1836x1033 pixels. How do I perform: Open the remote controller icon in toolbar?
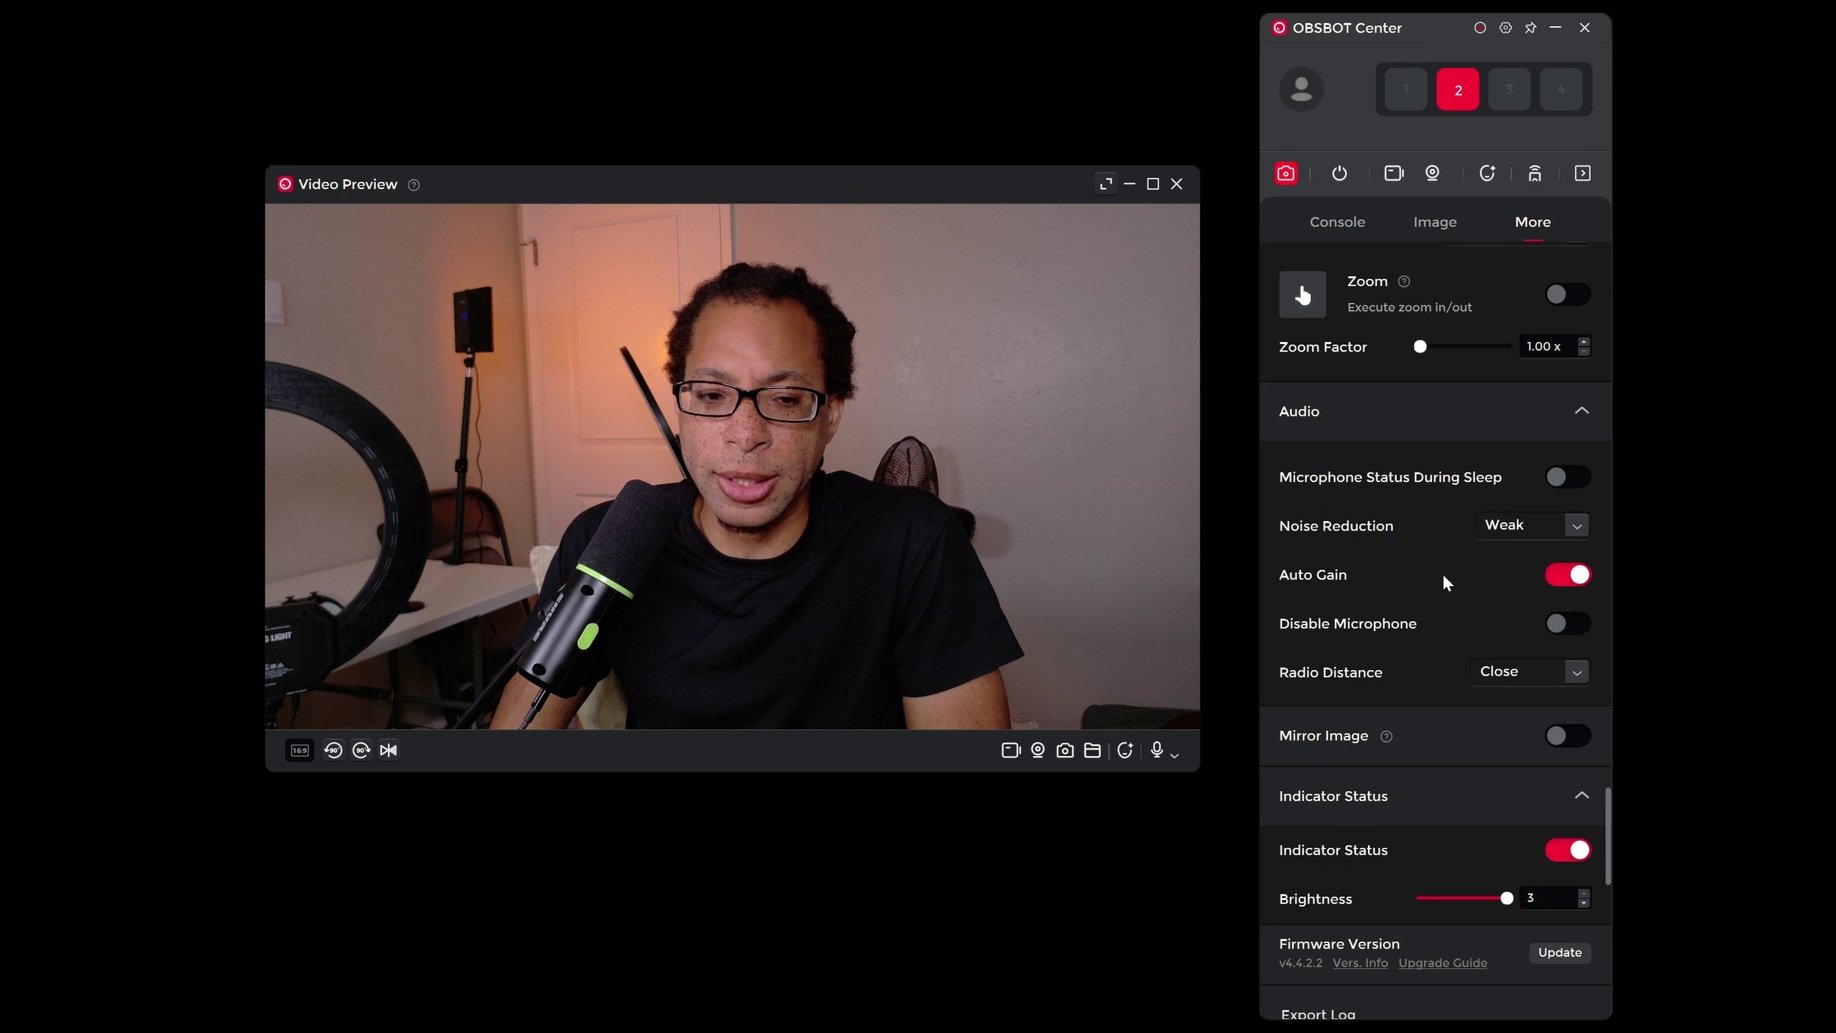[x=1534, y=173]
